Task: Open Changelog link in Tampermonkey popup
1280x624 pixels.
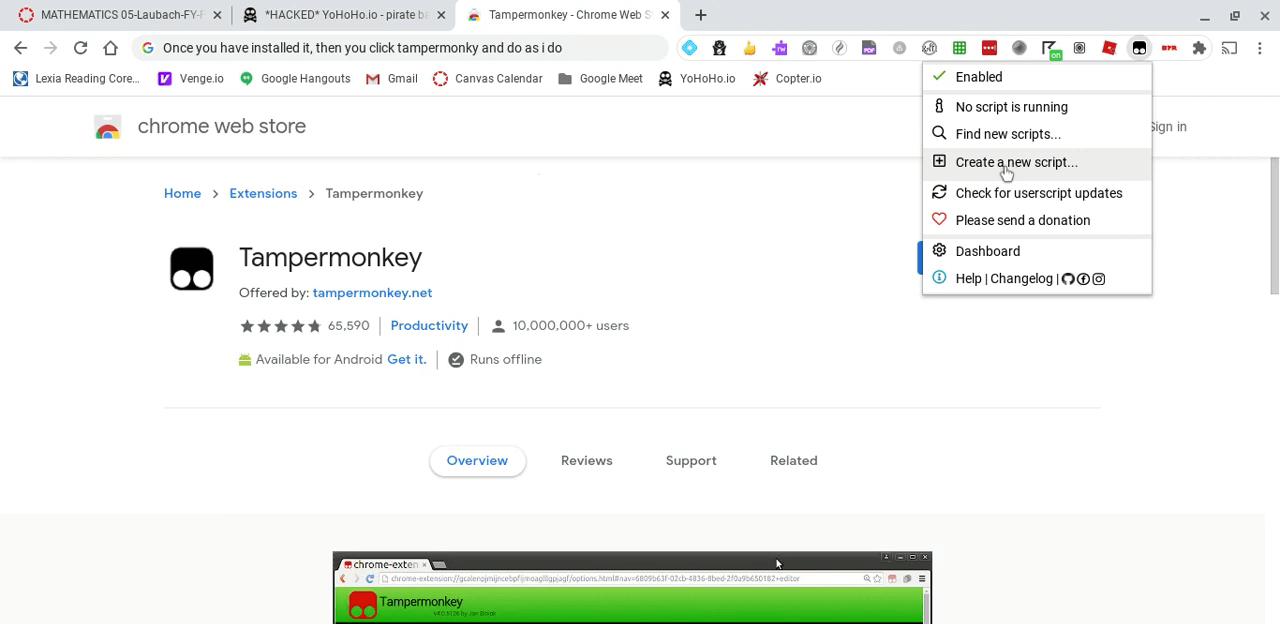Action: click(1021, 279)
